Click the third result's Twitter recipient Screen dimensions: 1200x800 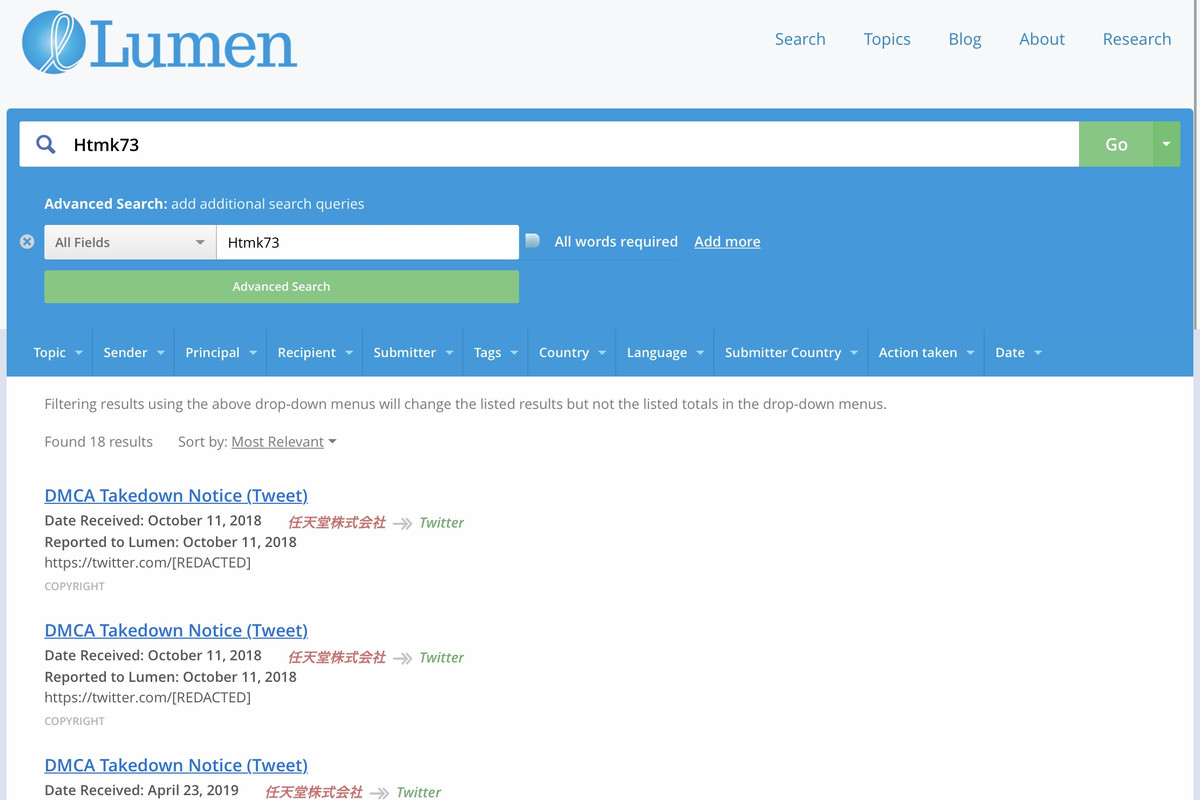(x=418, y=792)
